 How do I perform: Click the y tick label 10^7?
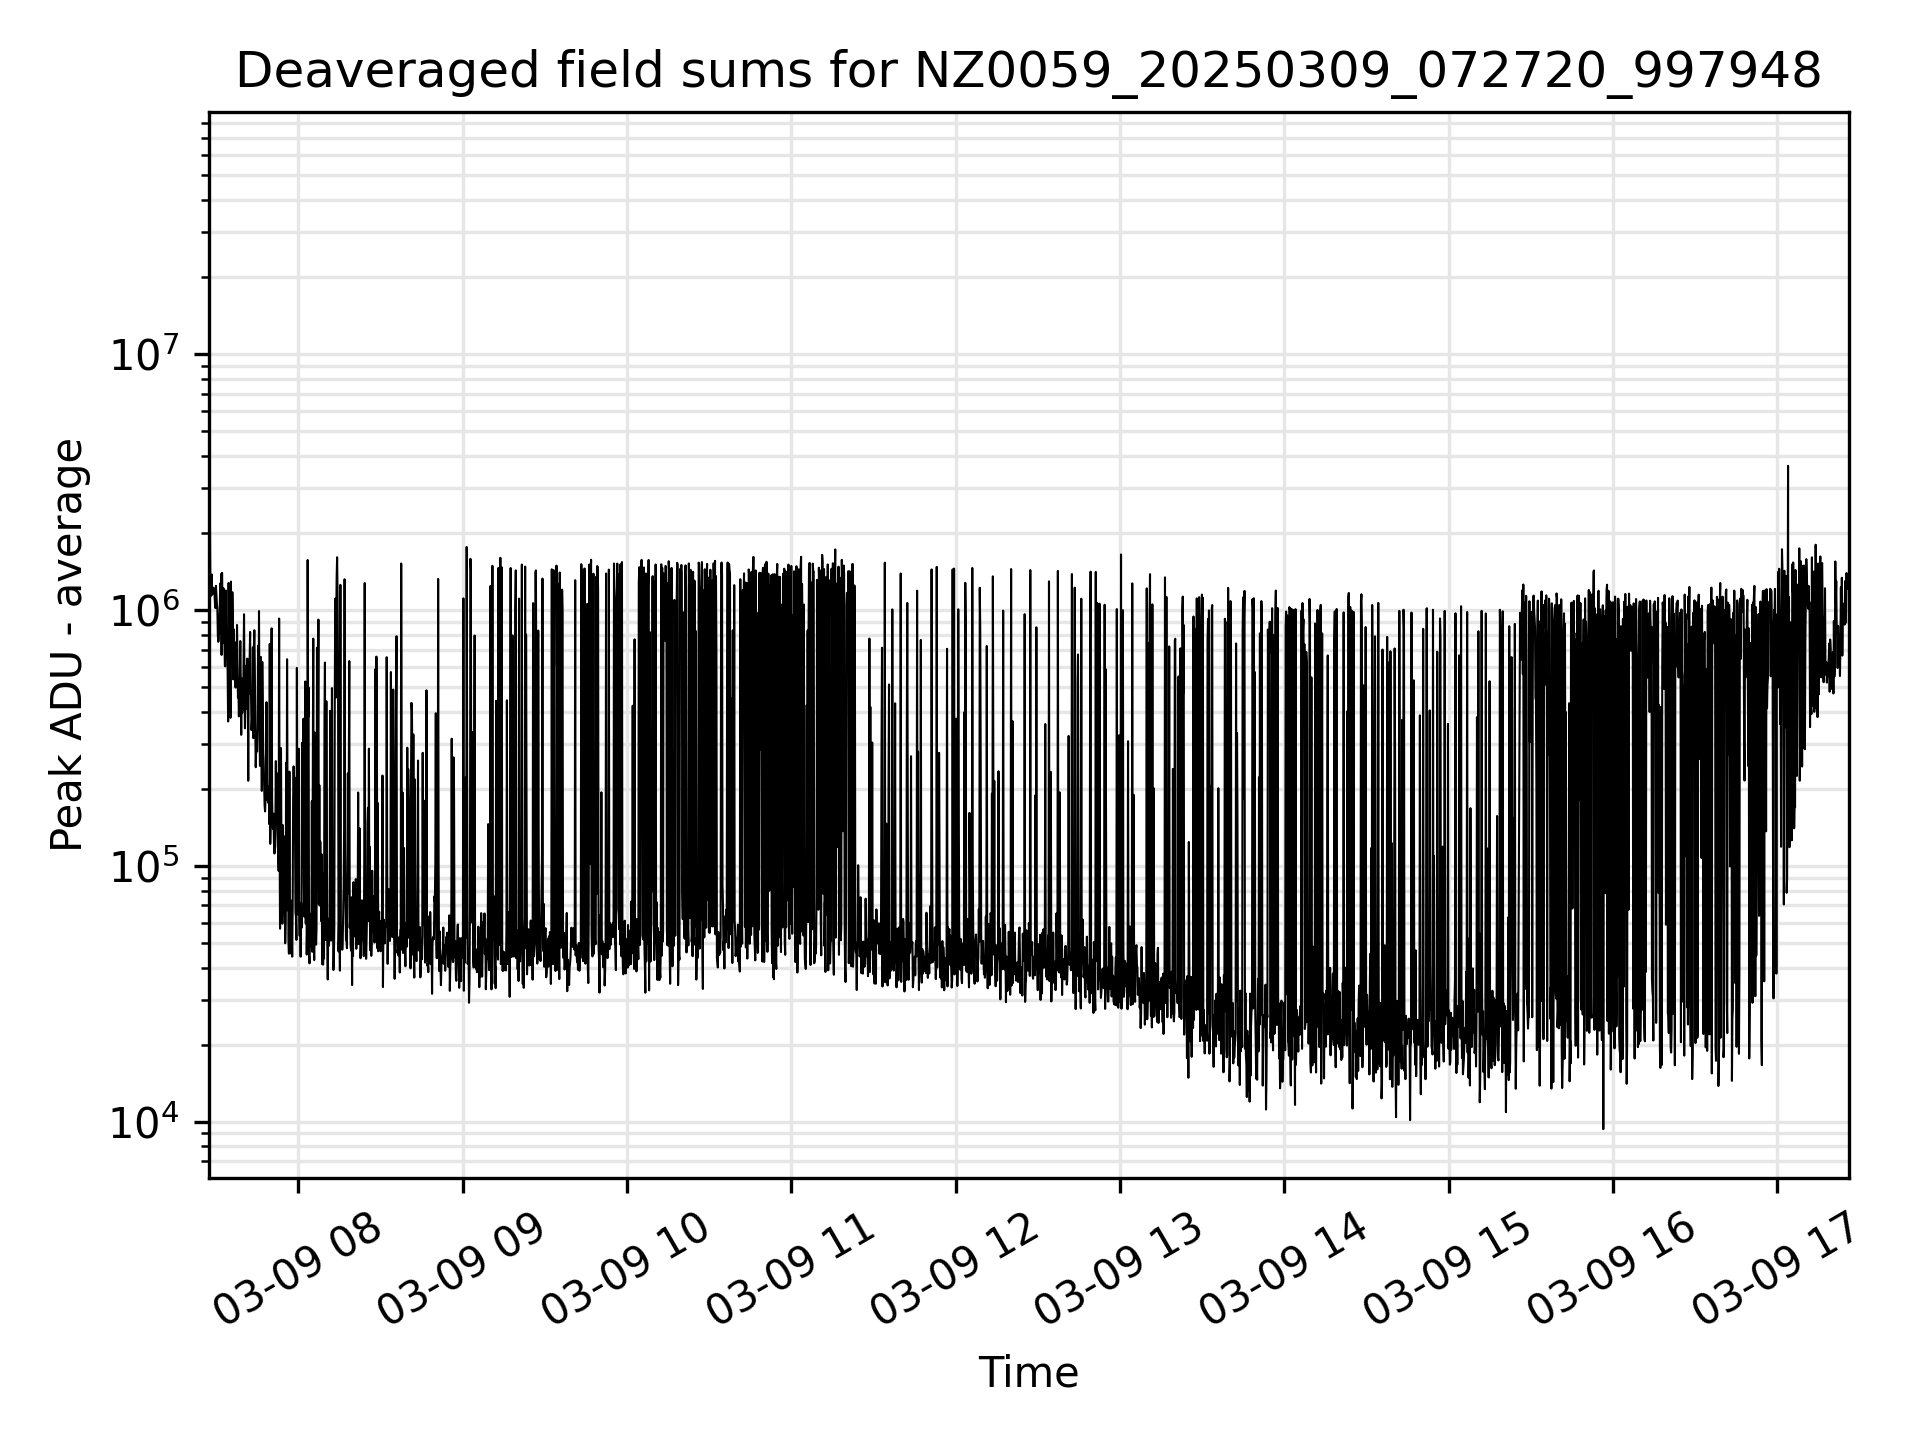(144, 353)
